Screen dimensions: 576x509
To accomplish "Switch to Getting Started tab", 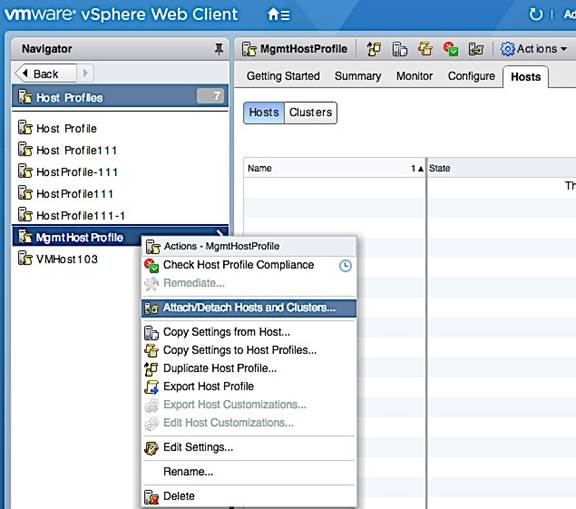I will (283, 76).
